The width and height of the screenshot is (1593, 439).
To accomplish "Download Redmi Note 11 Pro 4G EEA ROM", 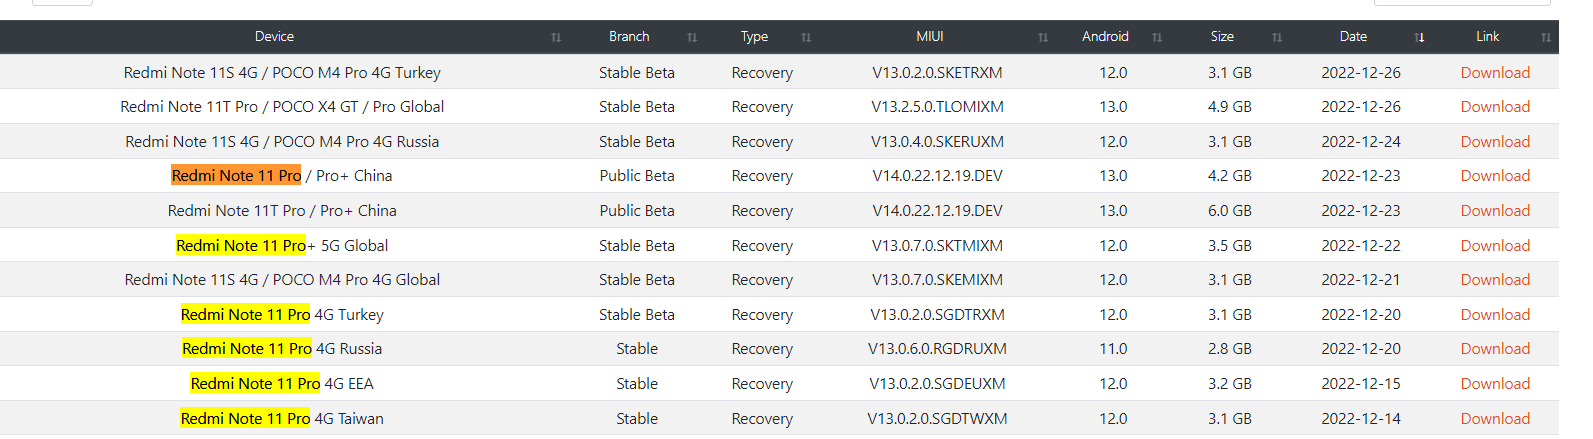I will tap(1495, 383).
